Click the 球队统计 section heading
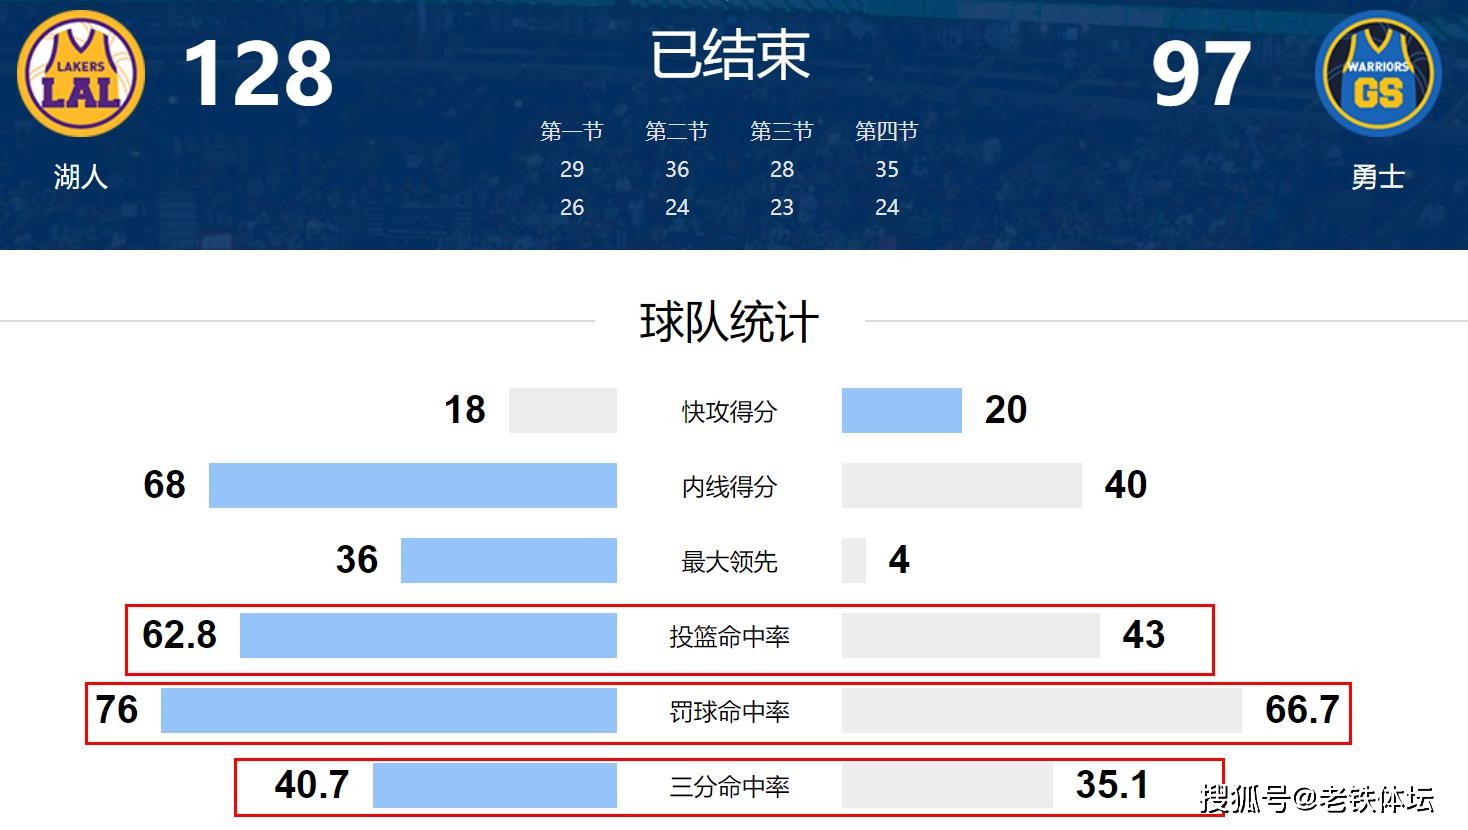 (x=730, y=322)
